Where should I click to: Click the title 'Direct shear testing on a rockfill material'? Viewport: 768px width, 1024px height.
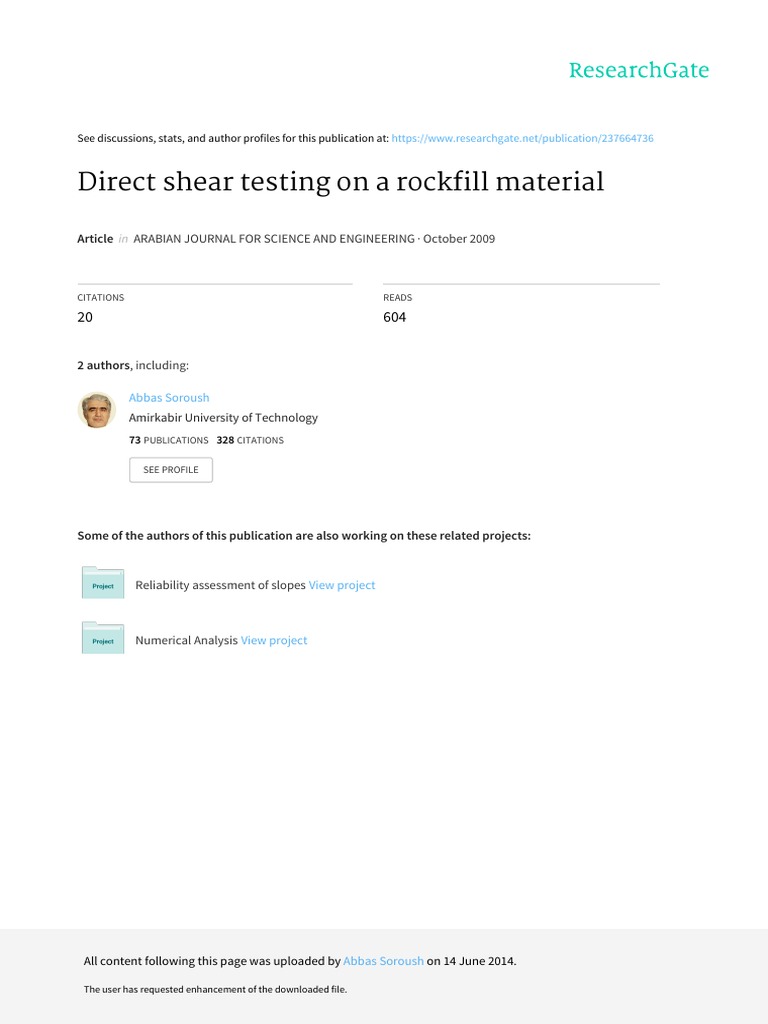click(x=341, y=182)
